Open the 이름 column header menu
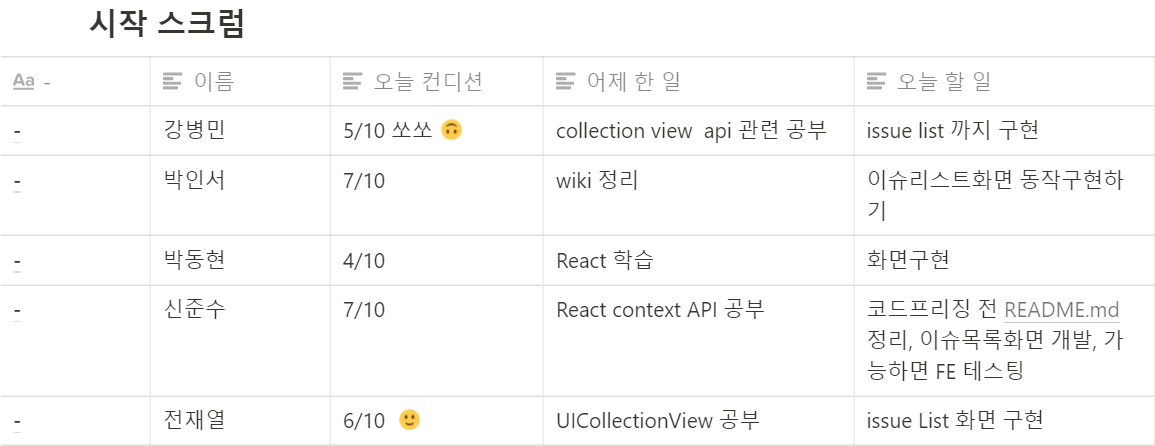 240,81
